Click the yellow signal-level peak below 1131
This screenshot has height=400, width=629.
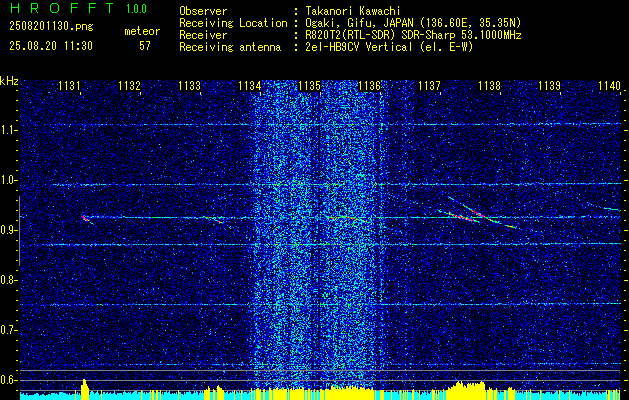[x=84, y=389]
